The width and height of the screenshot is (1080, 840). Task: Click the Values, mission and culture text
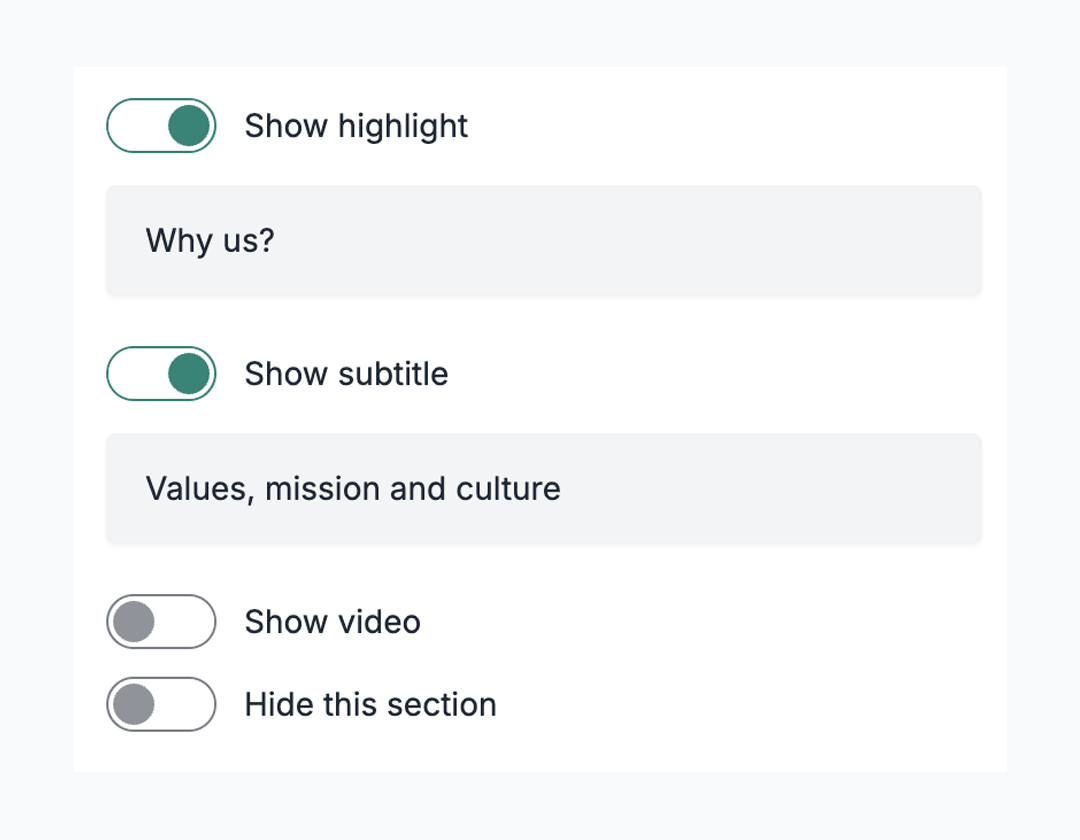[352, 488]
